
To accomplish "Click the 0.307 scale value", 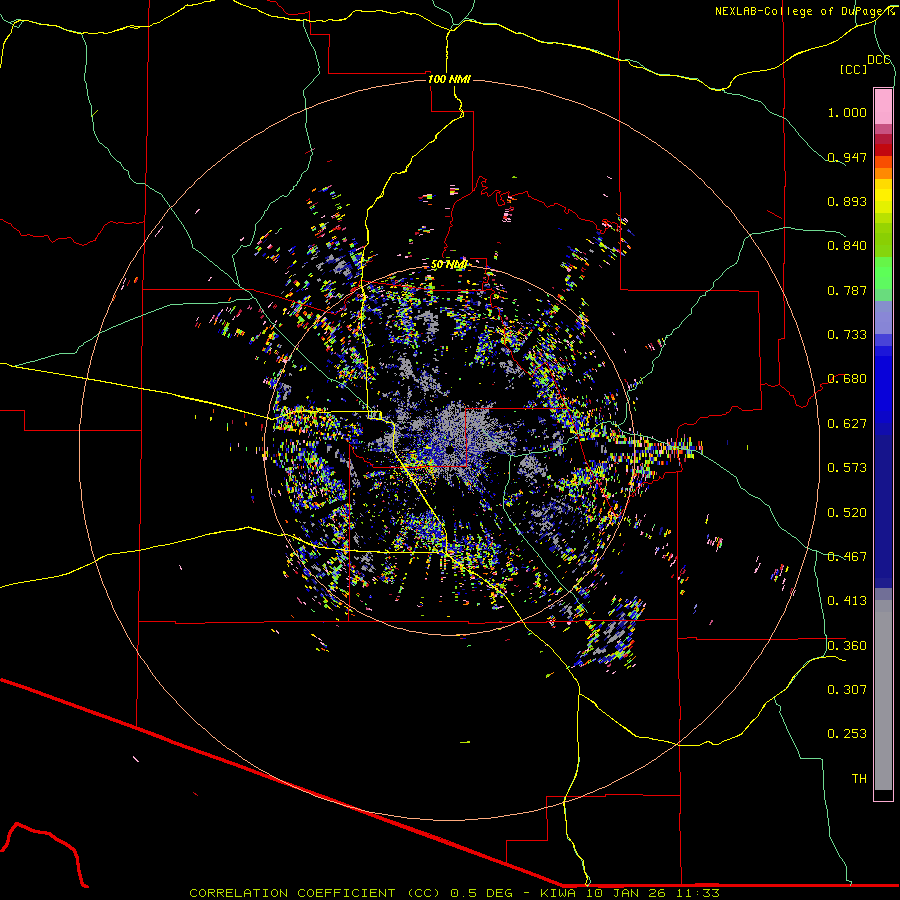I will (x=847, y=690).
